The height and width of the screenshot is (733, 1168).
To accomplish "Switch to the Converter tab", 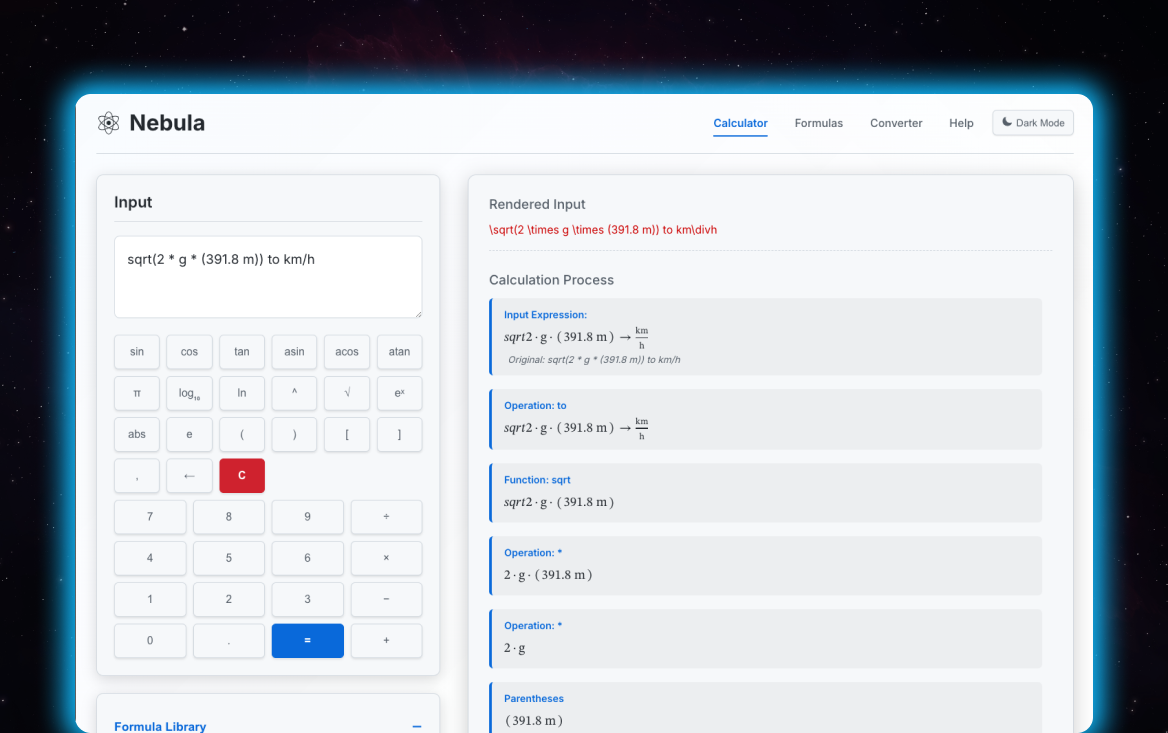I will (895, 123).
